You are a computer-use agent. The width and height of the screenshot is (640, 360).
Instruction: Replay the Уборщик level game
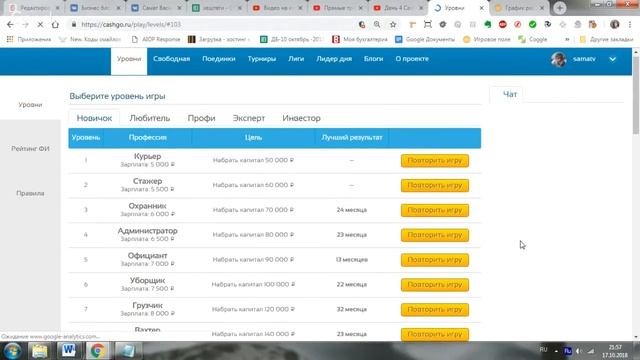(435, 285)
